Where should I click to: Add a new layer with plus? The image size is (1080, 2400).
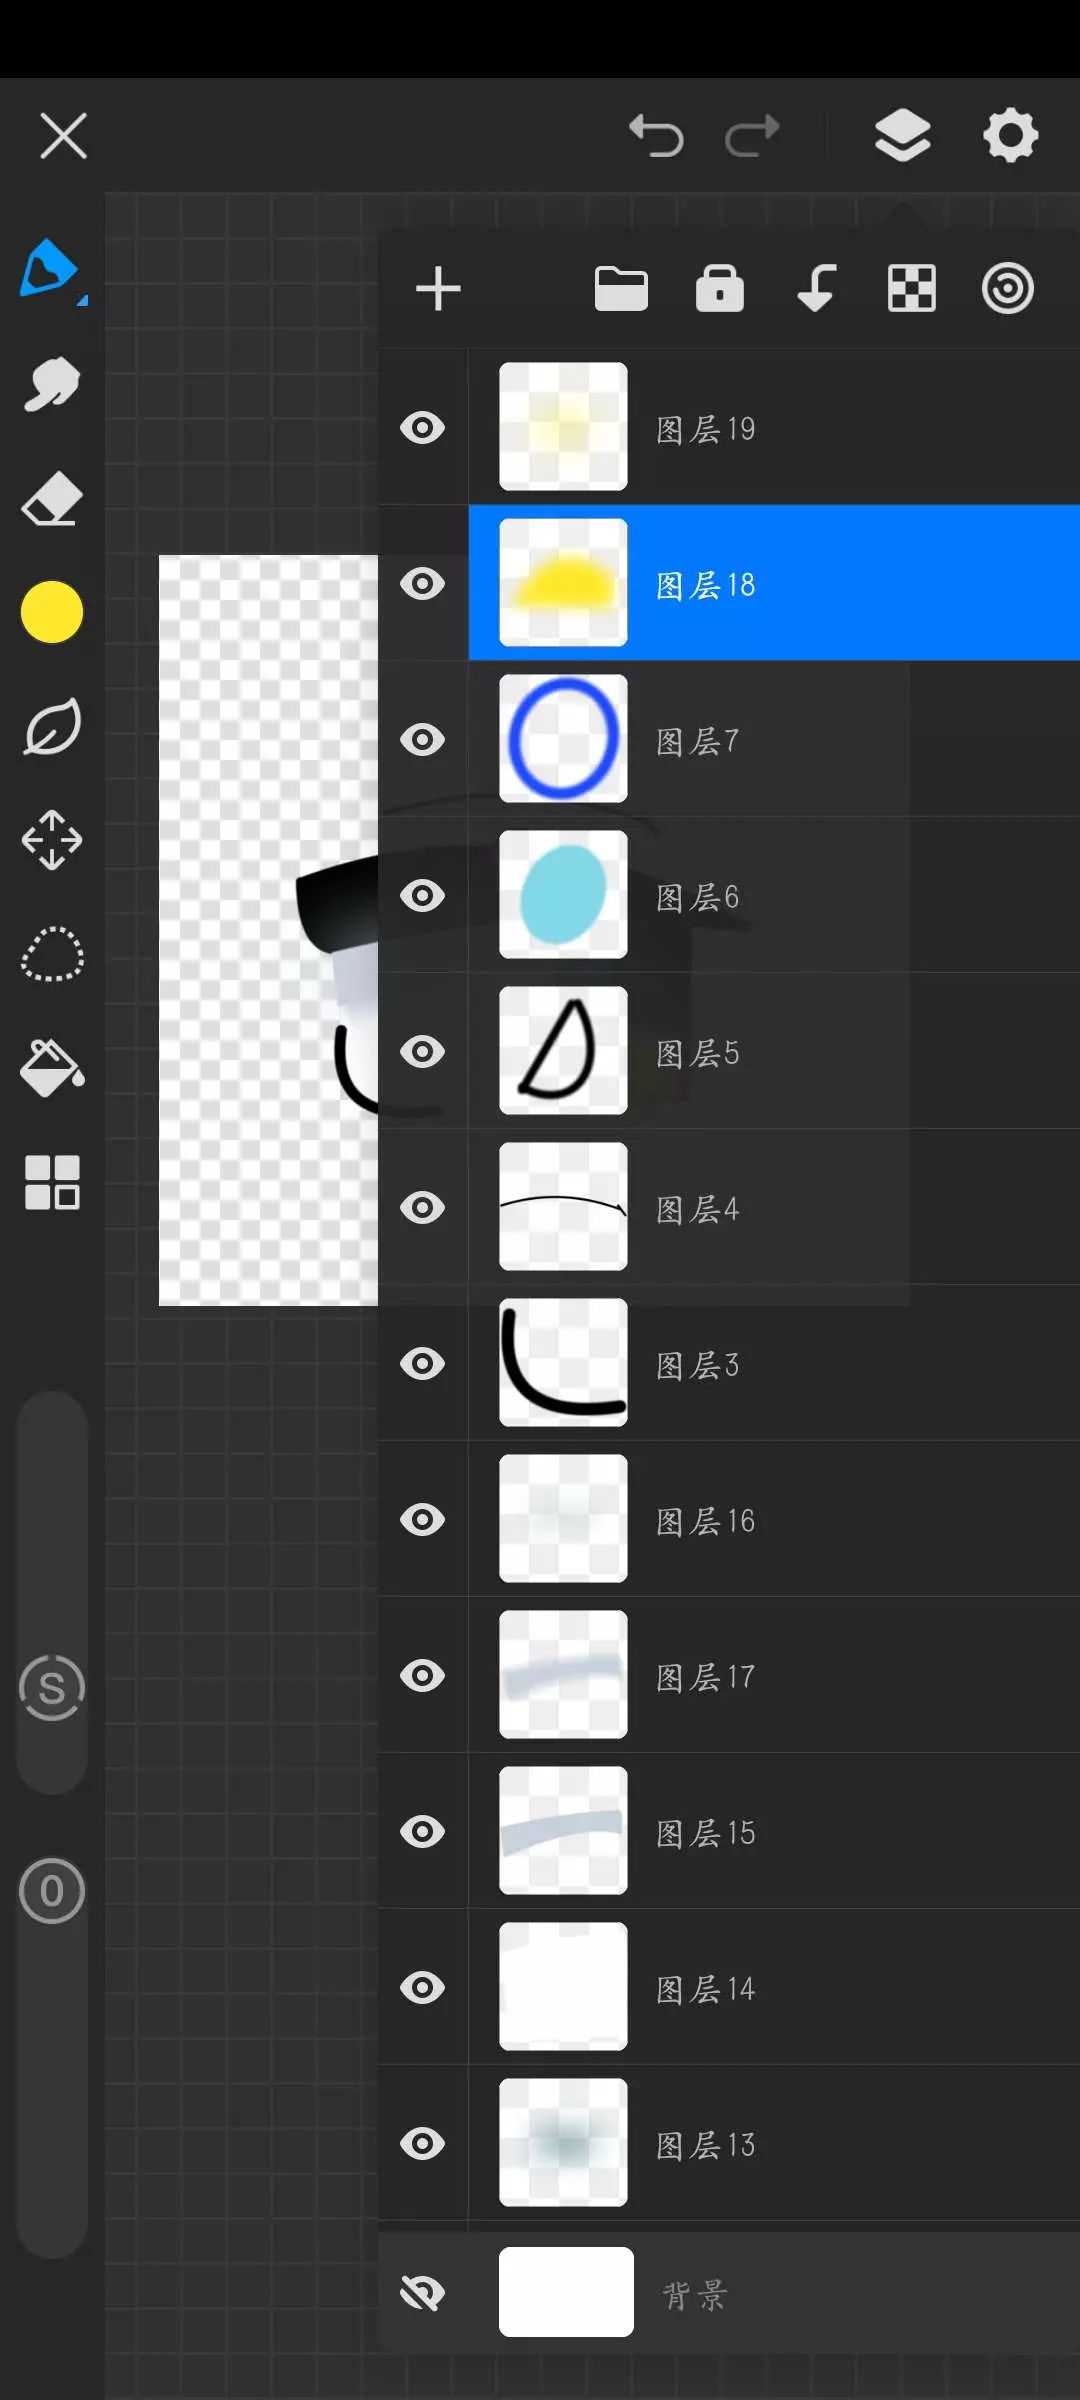(438, 290)
